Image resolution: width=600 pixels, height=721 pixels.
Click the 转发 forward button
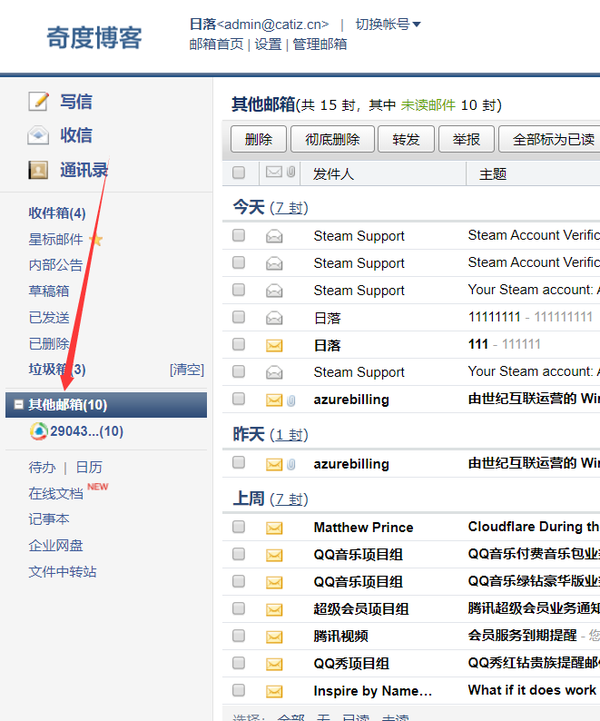tap(406, 139)
